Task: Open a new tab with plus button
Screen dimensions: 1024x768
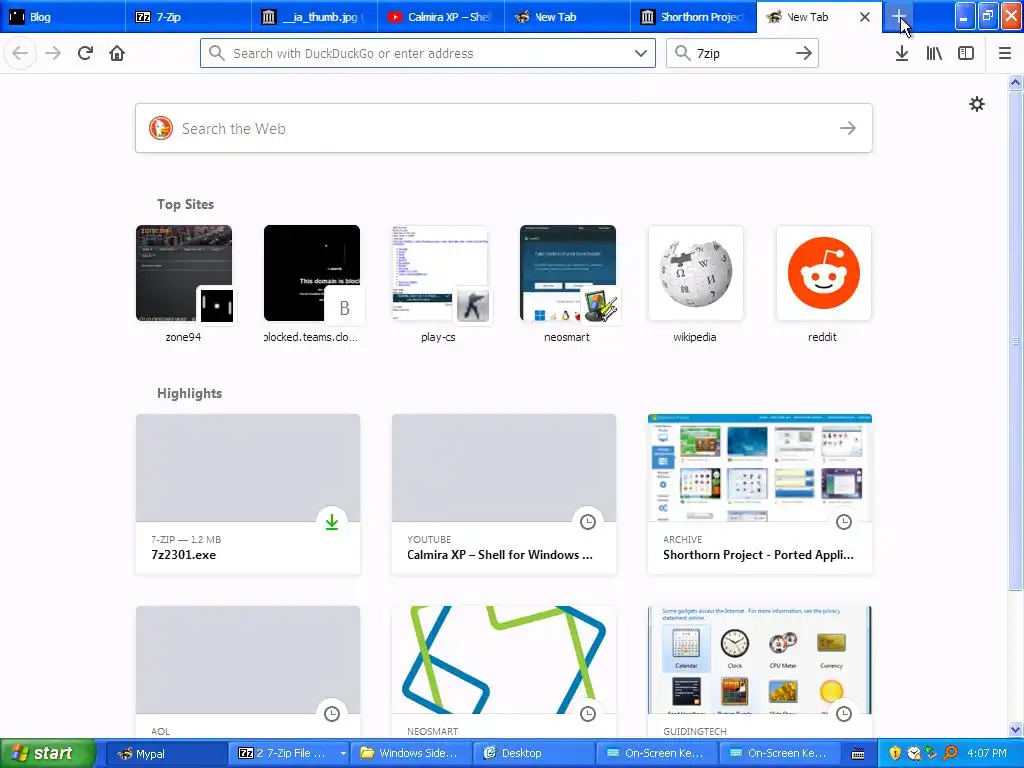Action: pos(899,16)
